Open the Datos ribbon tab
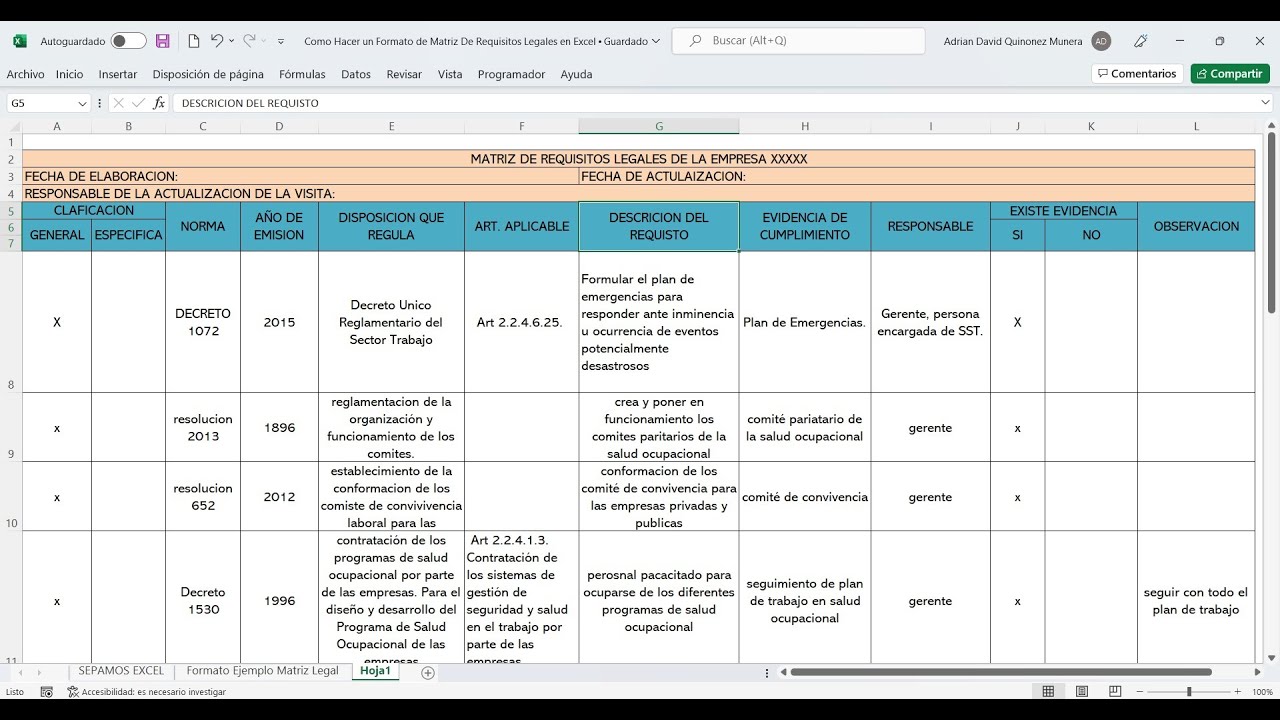 point(356,74)
